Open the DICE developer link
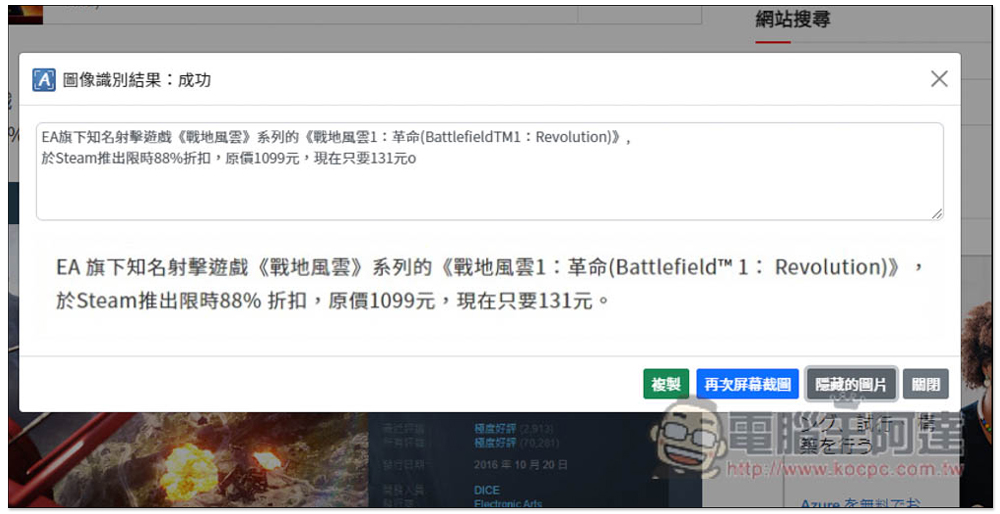The width and height of the screenshot is (1000, 514). pyautogui.click(x=487, y=490)
